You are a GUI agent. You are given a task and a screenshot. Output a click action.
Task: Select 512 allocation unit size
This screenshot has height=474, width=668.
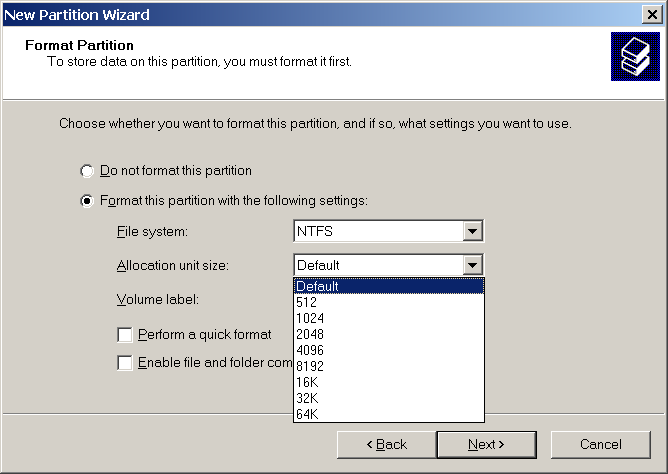point(388,302)
